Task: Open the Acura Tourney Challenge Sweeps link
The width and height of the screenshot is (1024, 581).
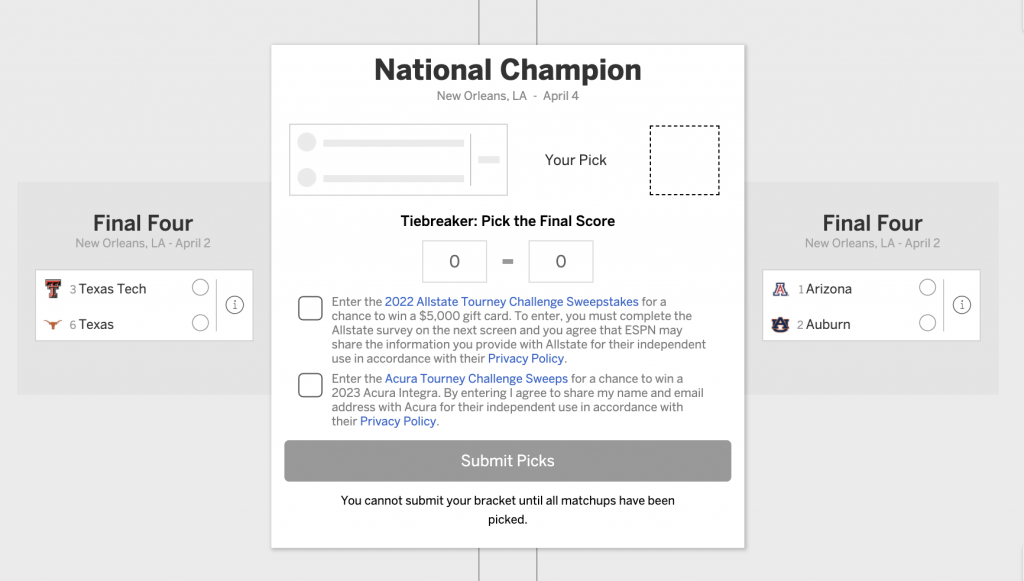Action: 476,379
